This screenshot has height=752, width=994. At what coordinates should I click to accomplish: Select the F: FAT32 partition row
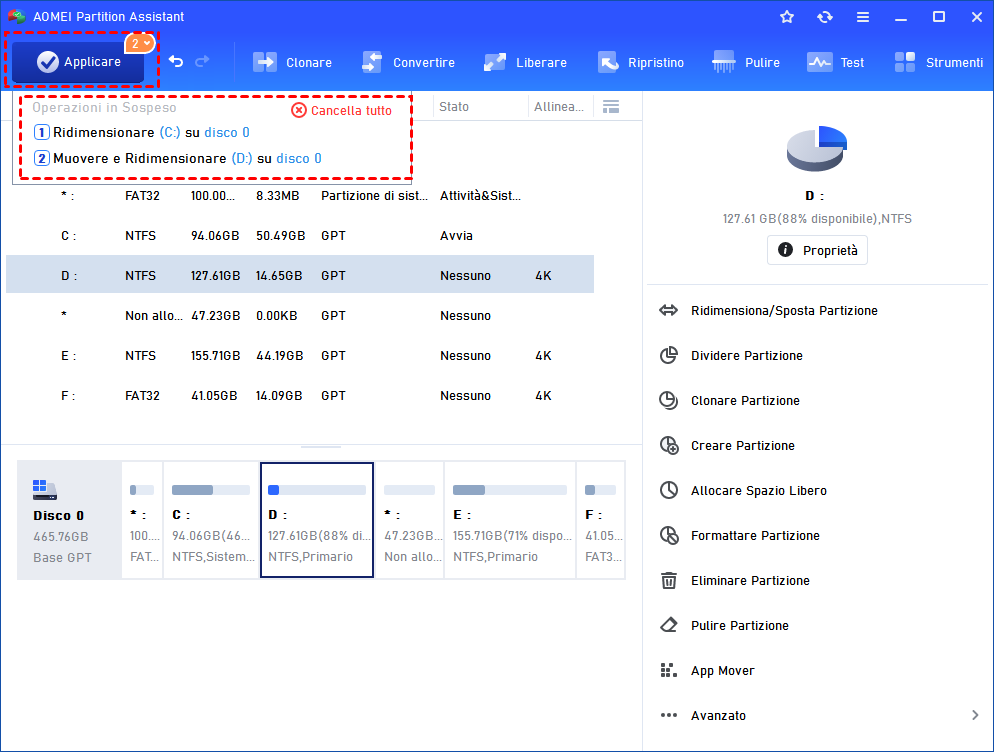[300, 396]
